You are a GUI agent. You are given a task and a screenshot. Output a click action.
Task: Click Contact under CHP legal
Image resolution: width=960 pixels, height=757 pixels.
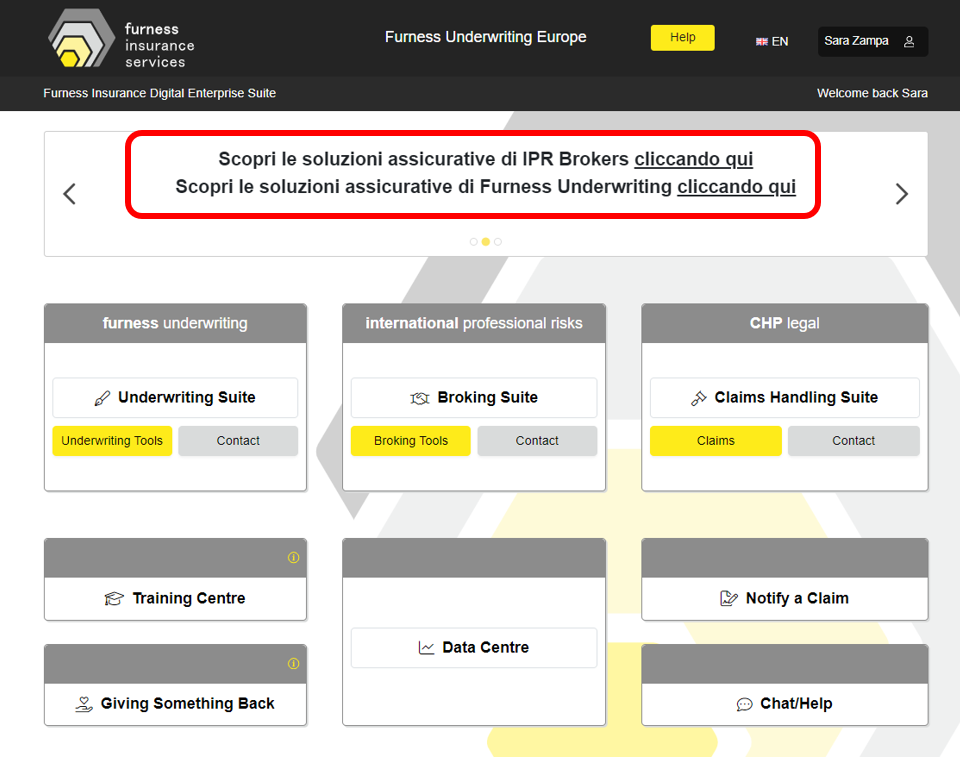point(853,441)
